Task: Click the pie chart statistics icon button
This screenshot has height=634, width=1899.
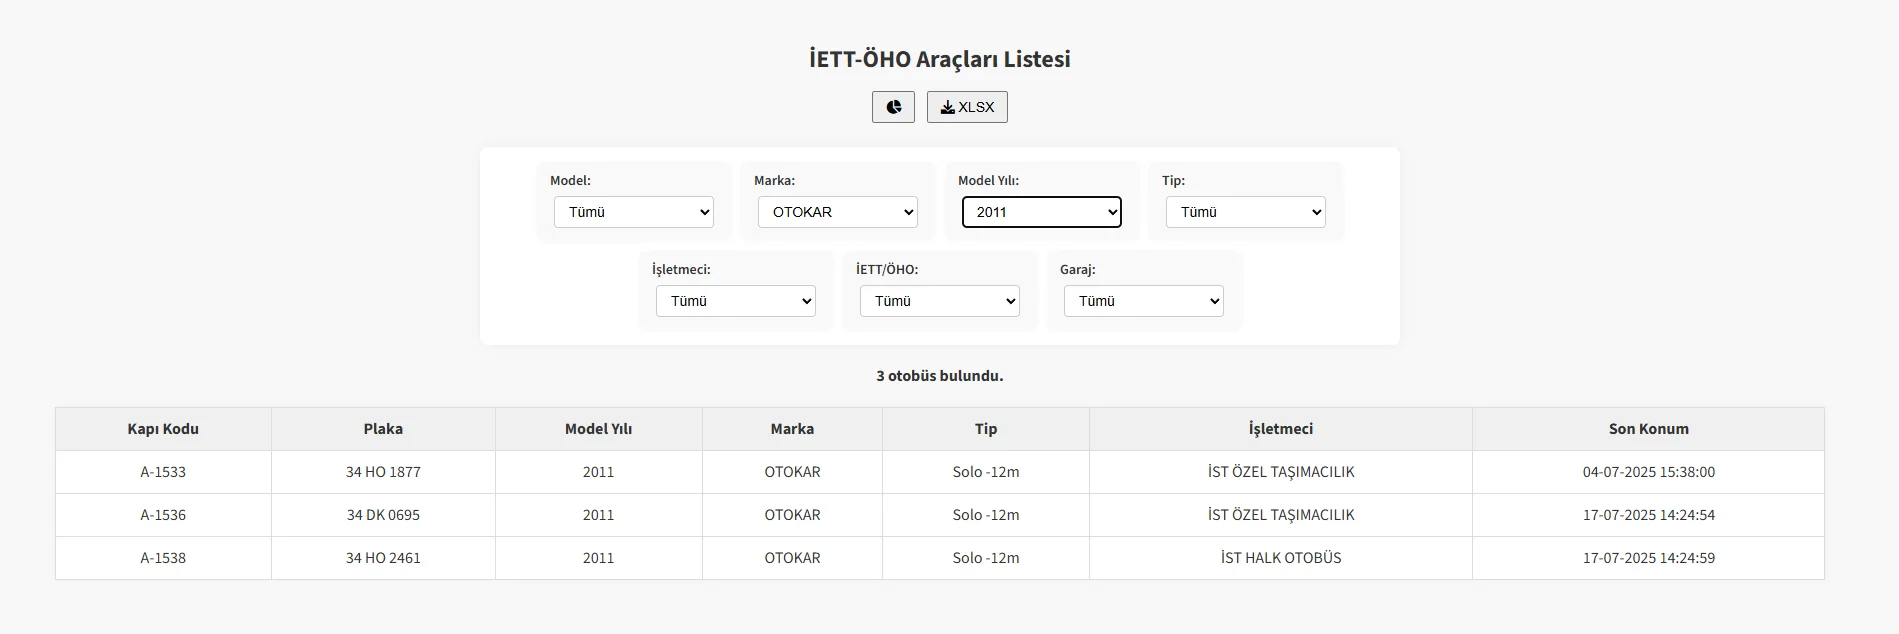Action: pyautogui.click(x=893, y=107)
